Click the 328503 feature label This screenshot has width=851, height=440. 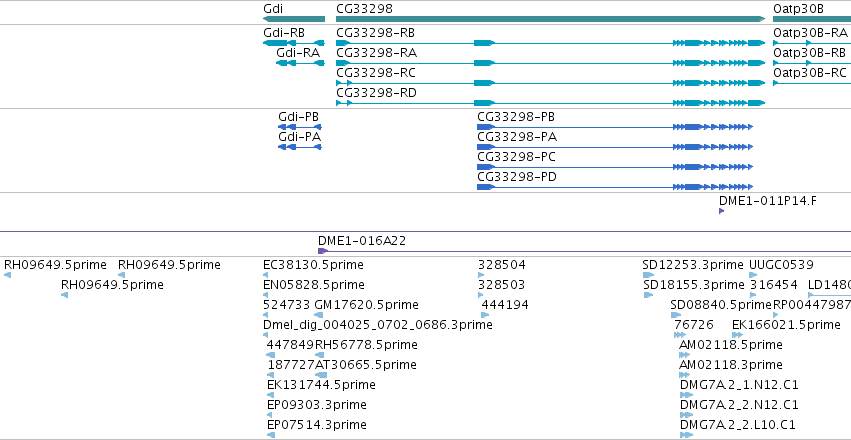502,285
